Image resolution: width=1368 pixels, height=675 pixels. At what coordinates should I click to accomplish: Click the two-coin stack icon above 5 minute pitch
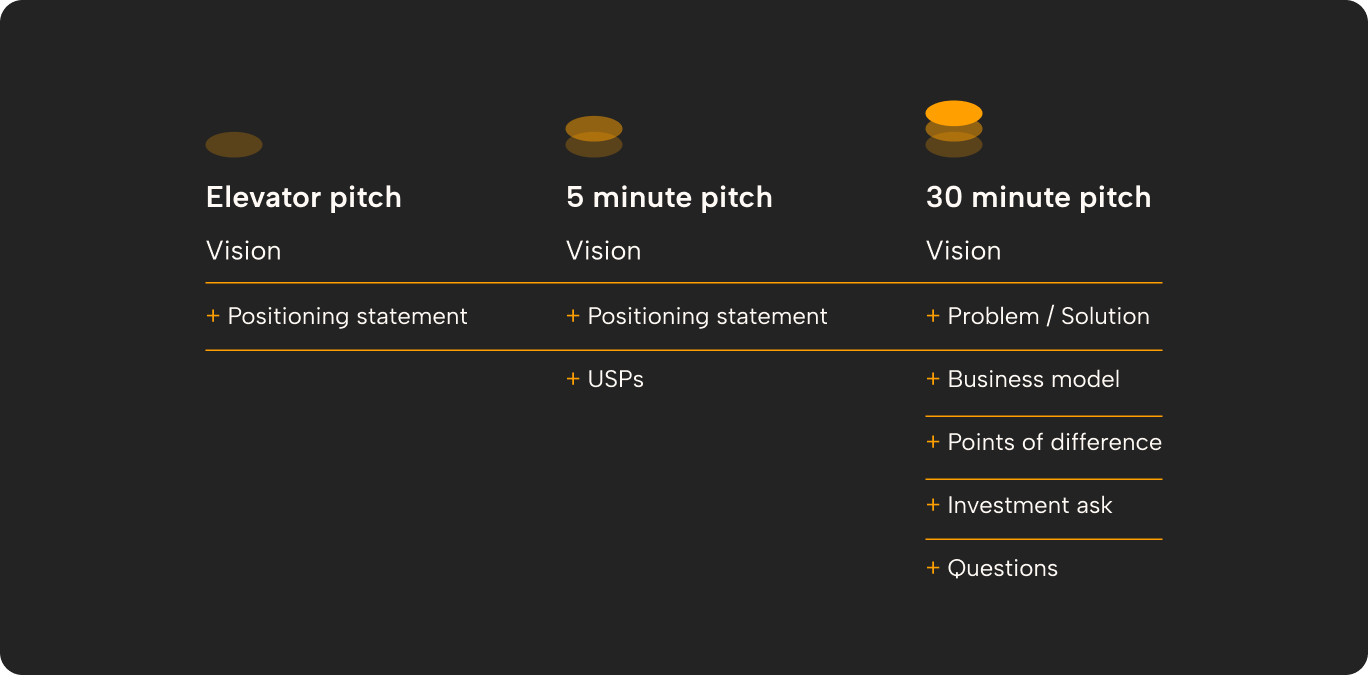[594, 137]
